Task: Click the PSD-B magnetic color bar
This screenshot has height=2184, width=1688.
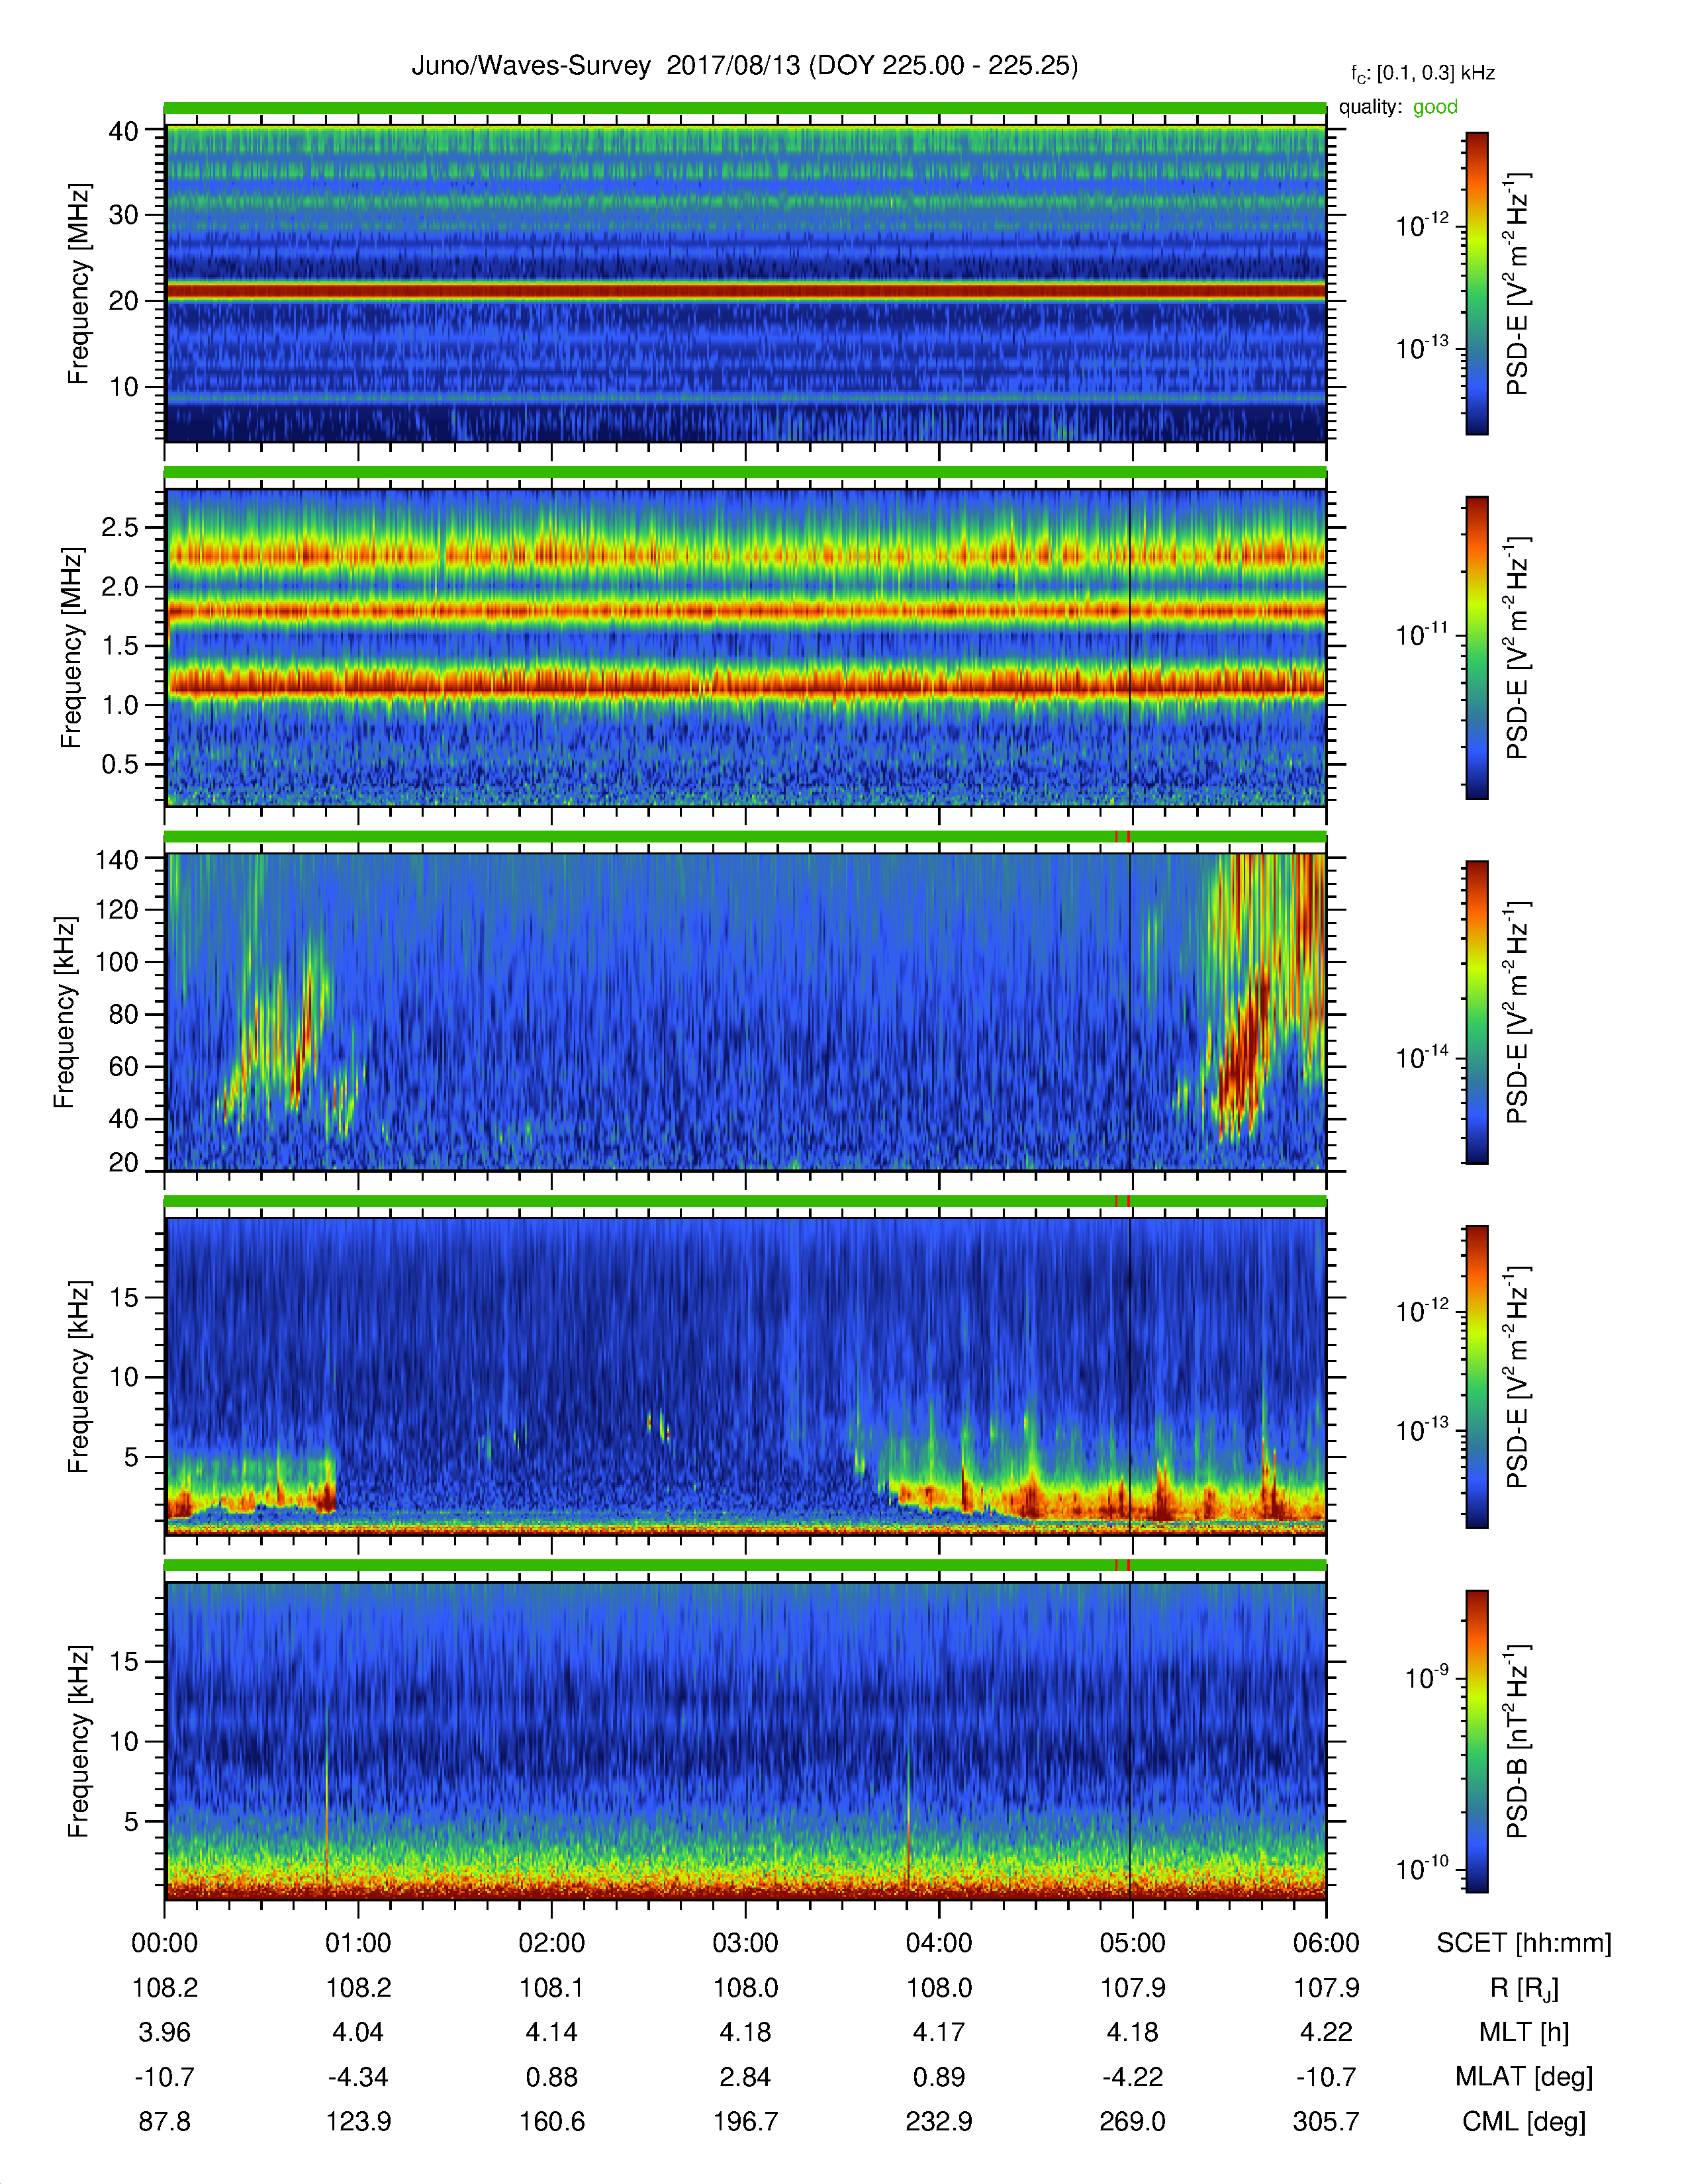Action: (x=1476, y=1741)
